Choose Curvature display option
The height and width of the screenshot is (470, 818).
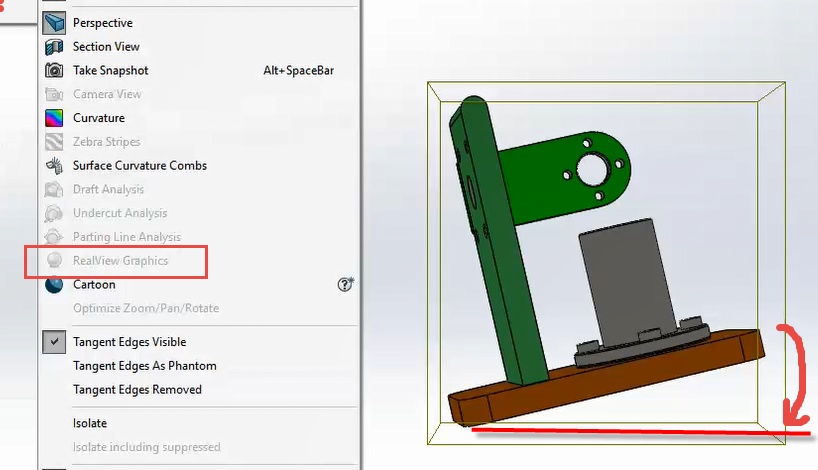click(99, 118)
